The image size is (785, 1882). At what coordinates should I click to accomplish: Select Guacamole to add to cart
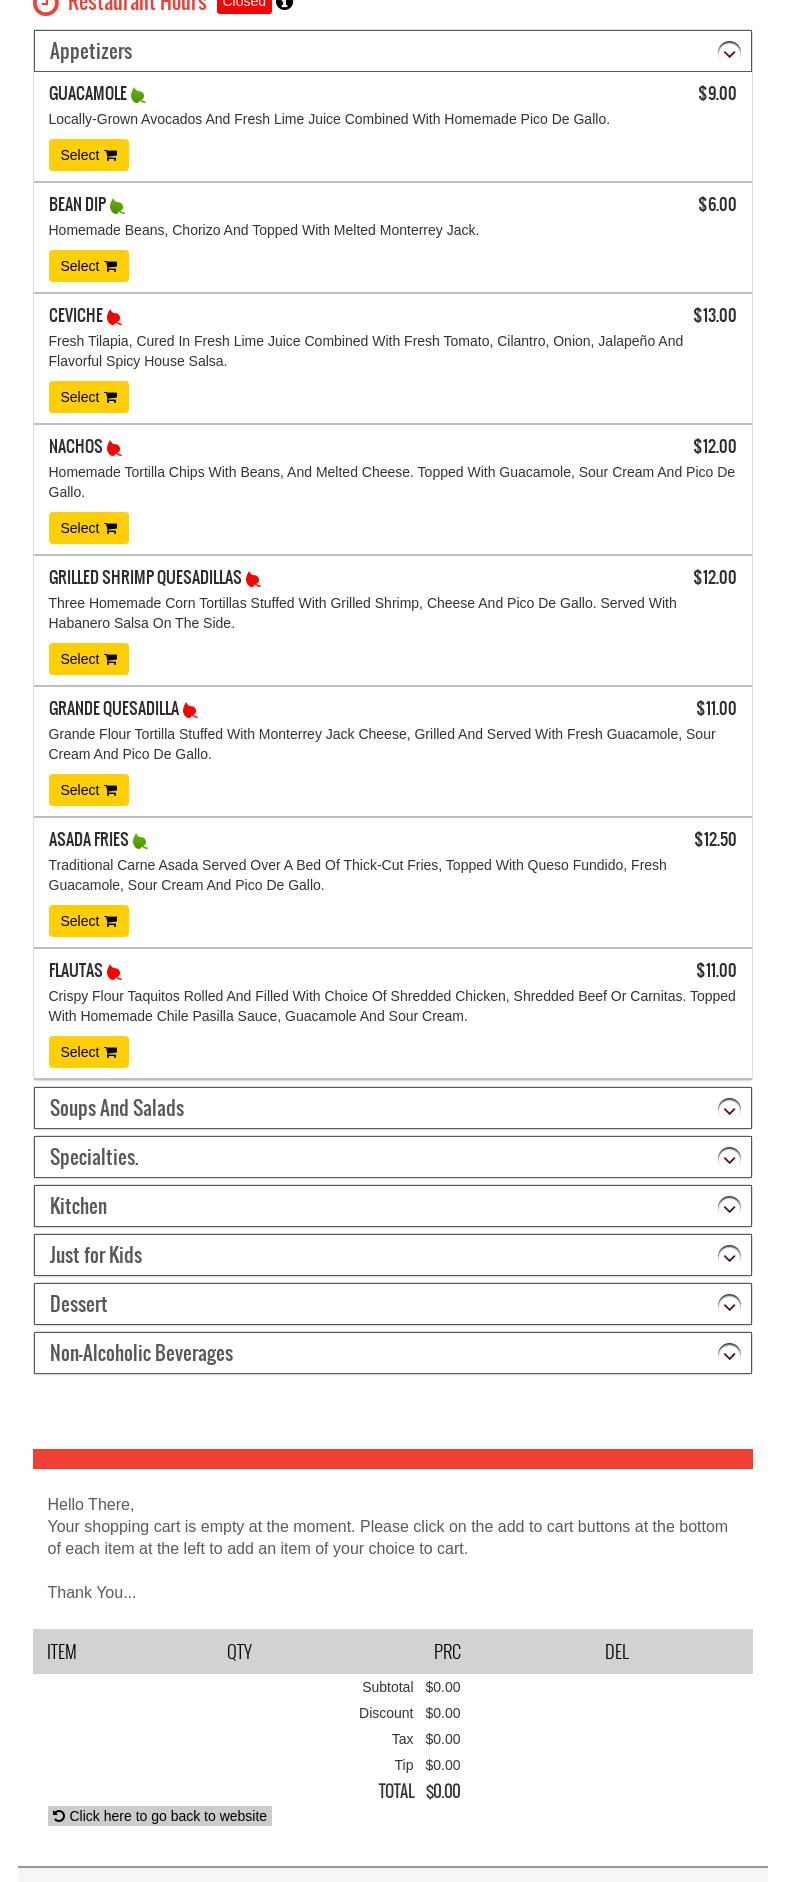tap(88, 155)
